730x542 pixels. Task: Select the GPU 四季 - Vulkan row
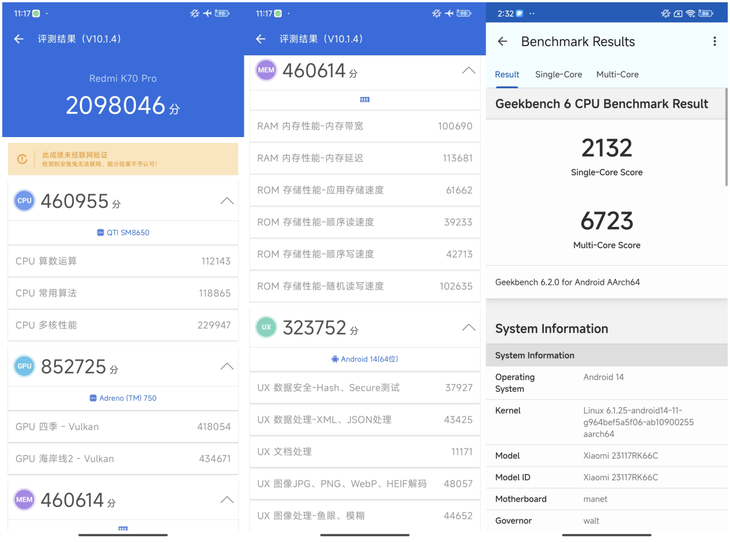coord(123,427)
